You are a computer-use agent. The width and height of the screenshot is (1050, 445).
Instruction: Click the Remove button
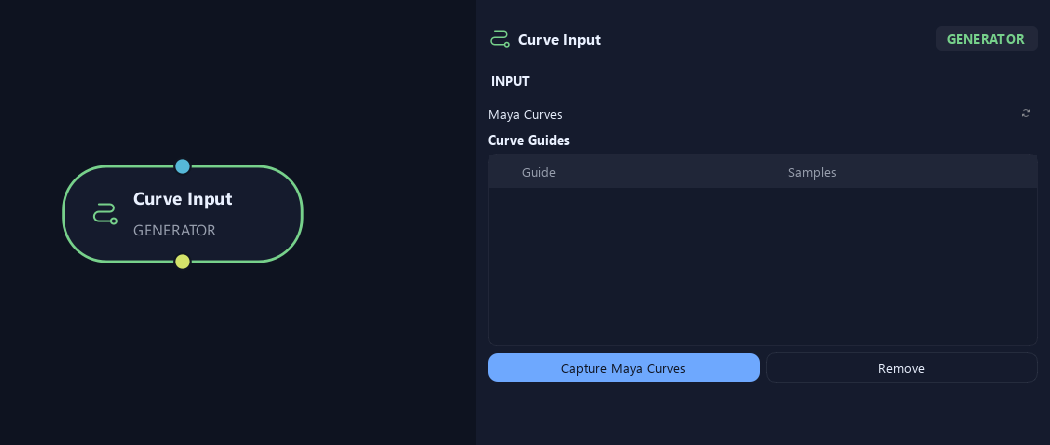901,368
